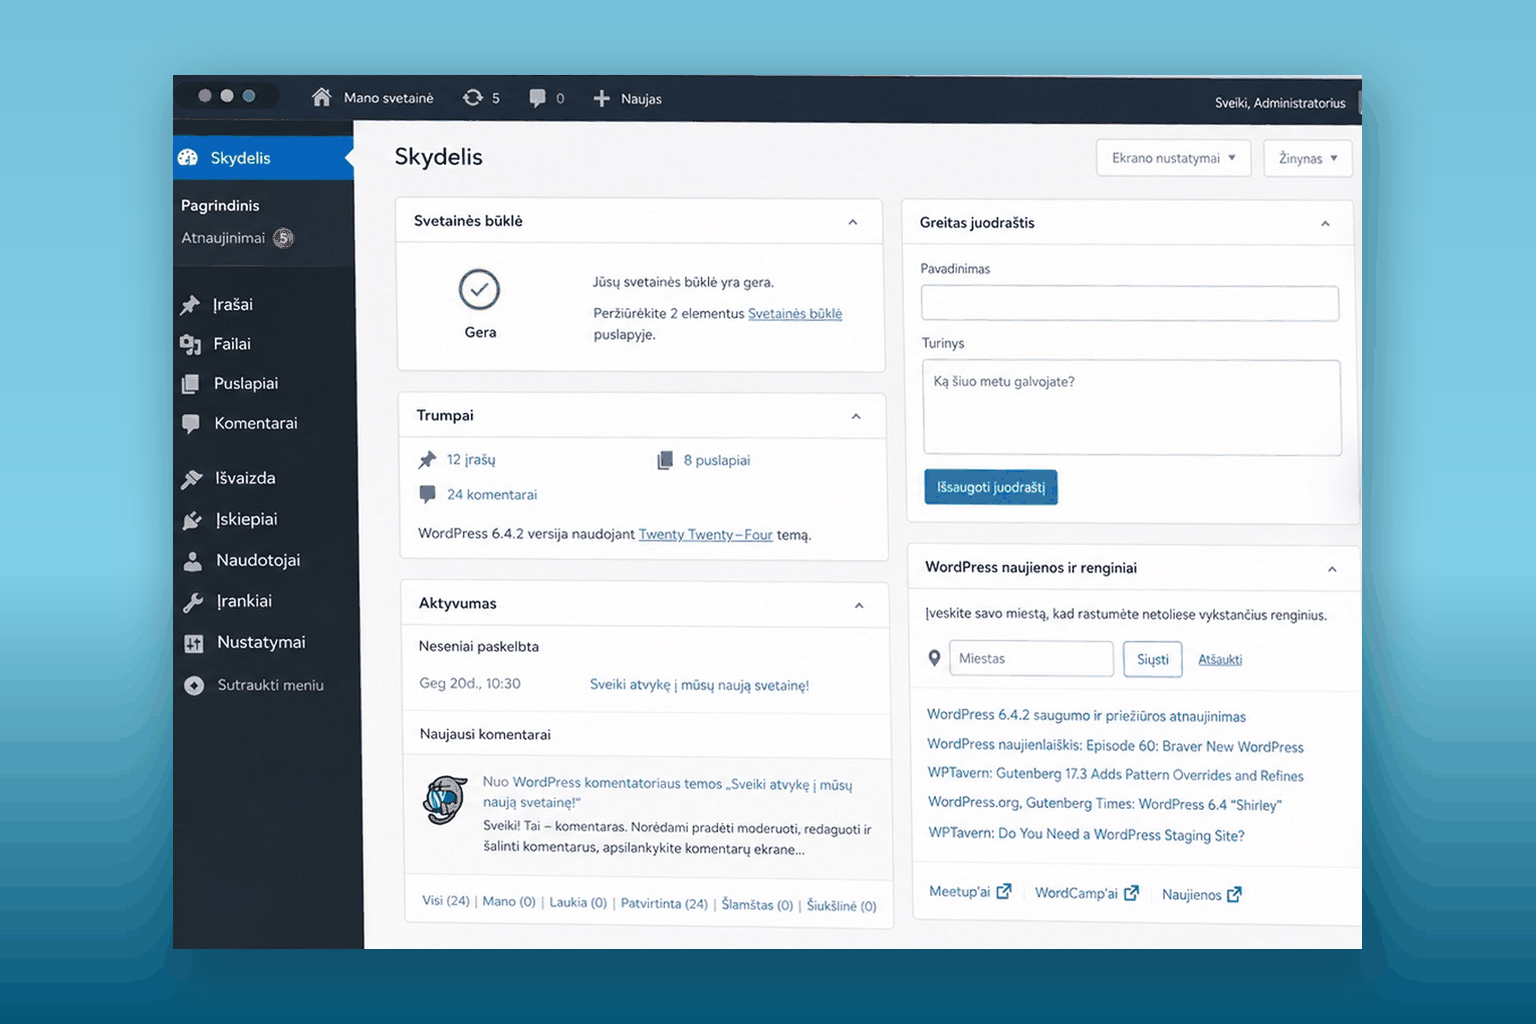The image size is (1536, 1024).
Task: Open the 24 komentarai count link
Action: pos(492,494)
